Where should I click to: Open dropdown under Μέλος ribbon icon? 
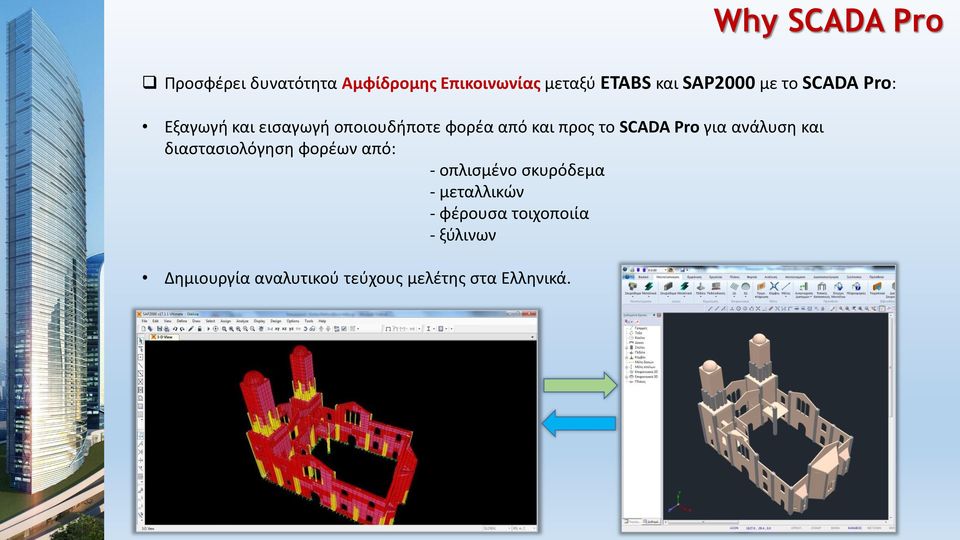coord(786,297)
